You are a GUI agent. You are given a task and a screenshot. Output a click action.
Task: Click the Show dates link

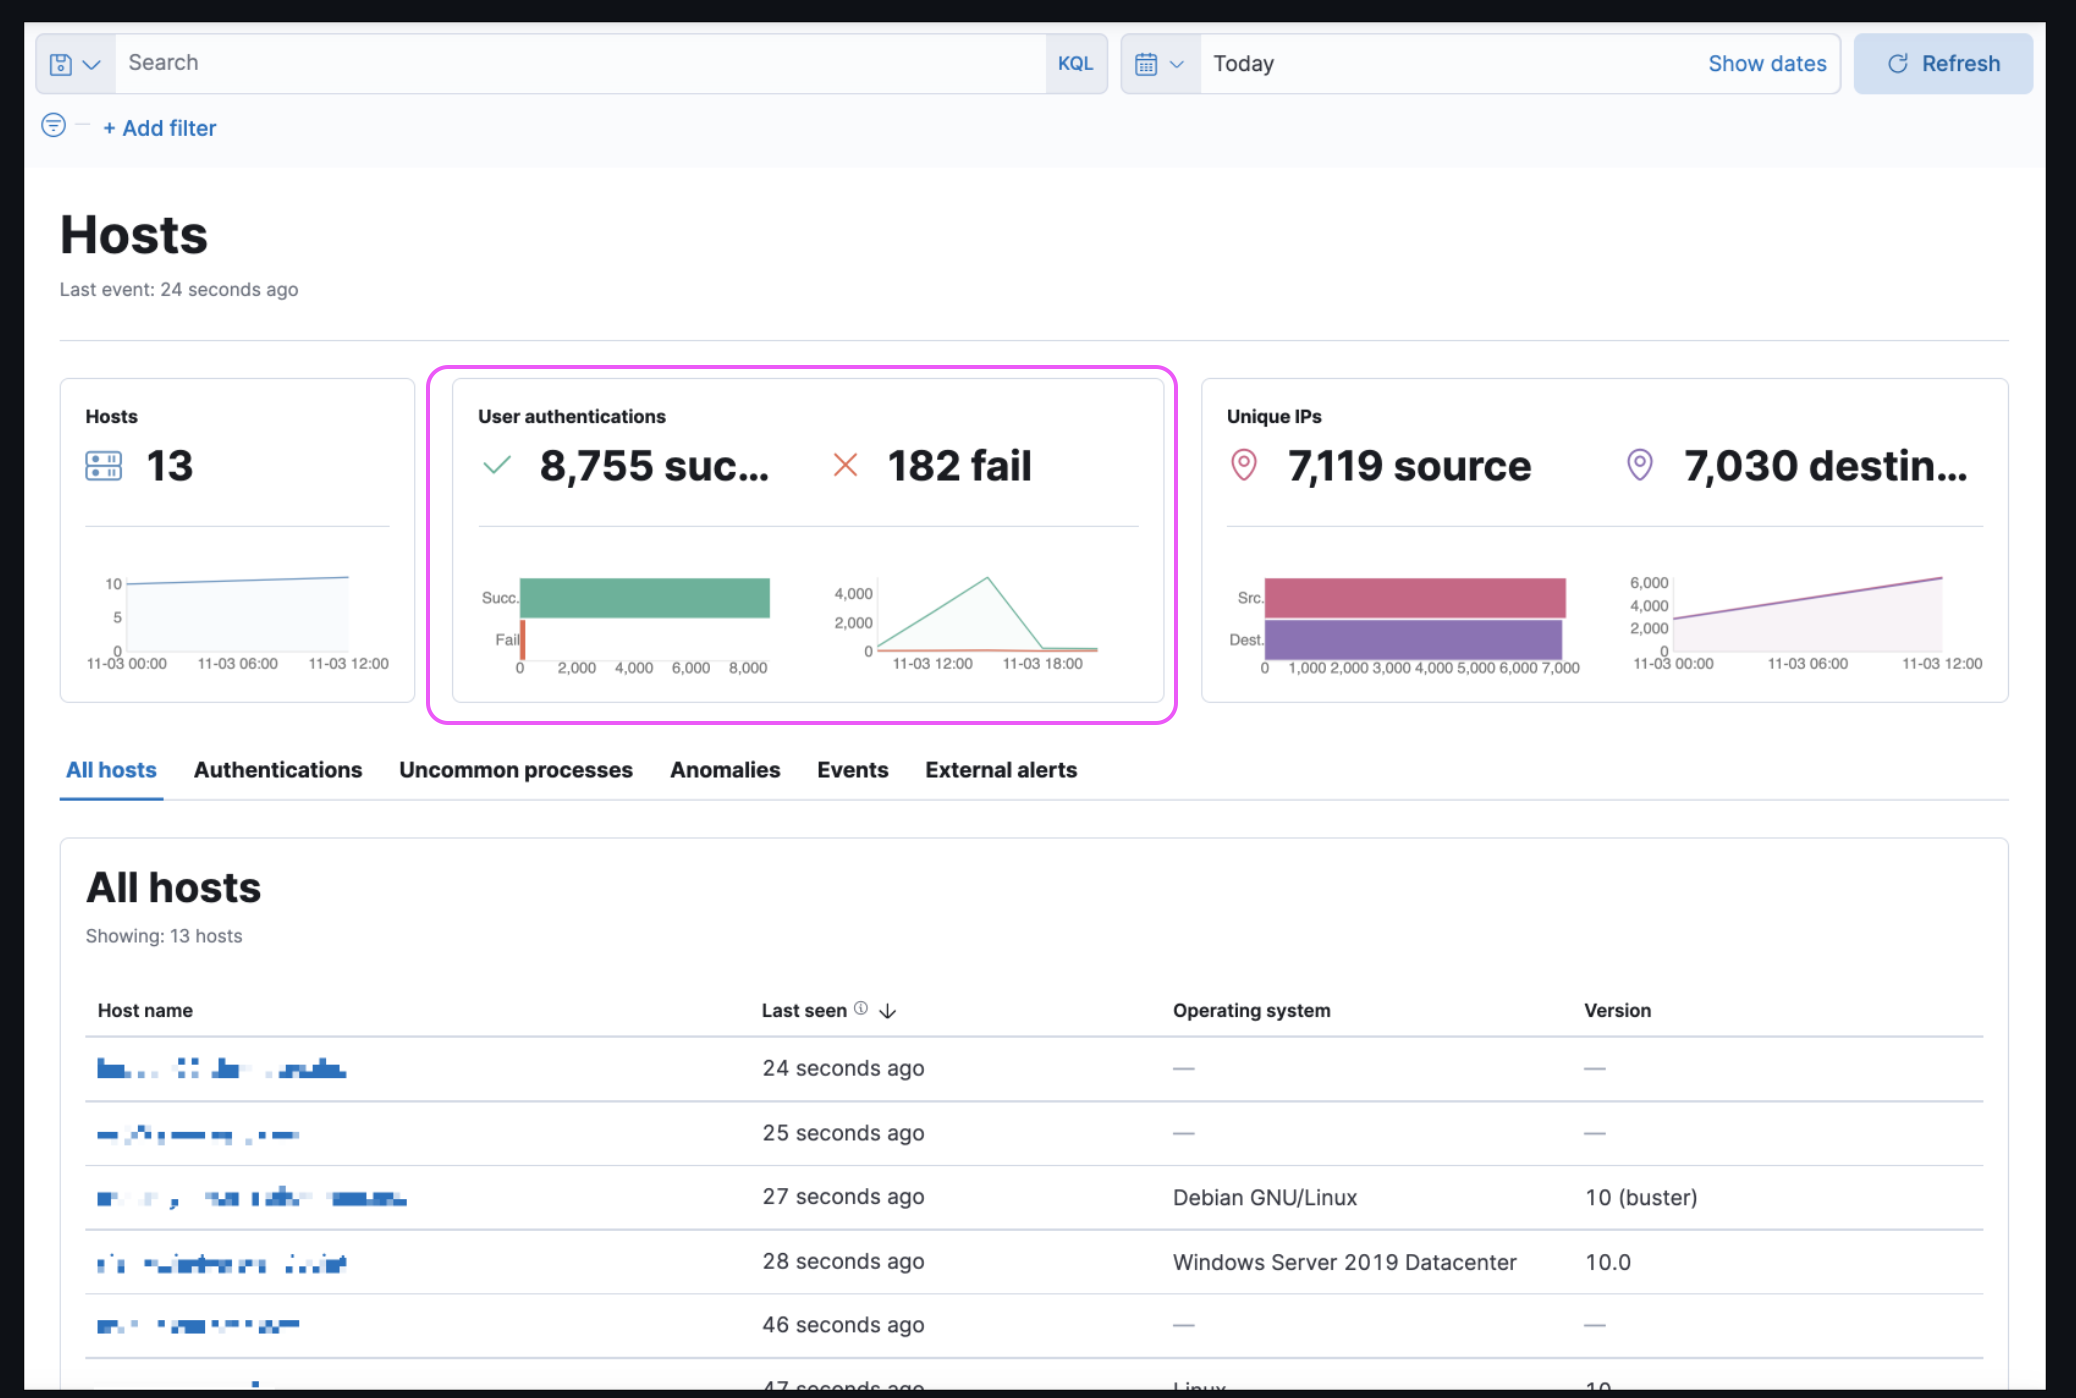[1767, 64]
